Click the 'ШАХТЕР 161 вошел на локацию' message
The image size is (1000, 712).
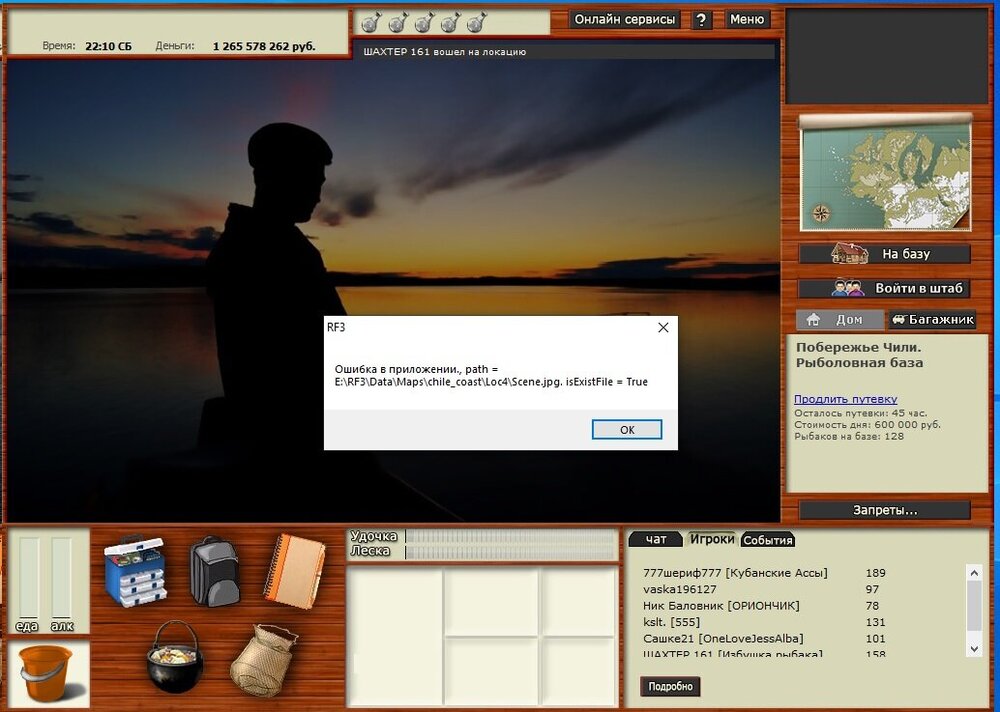[445, 52]
